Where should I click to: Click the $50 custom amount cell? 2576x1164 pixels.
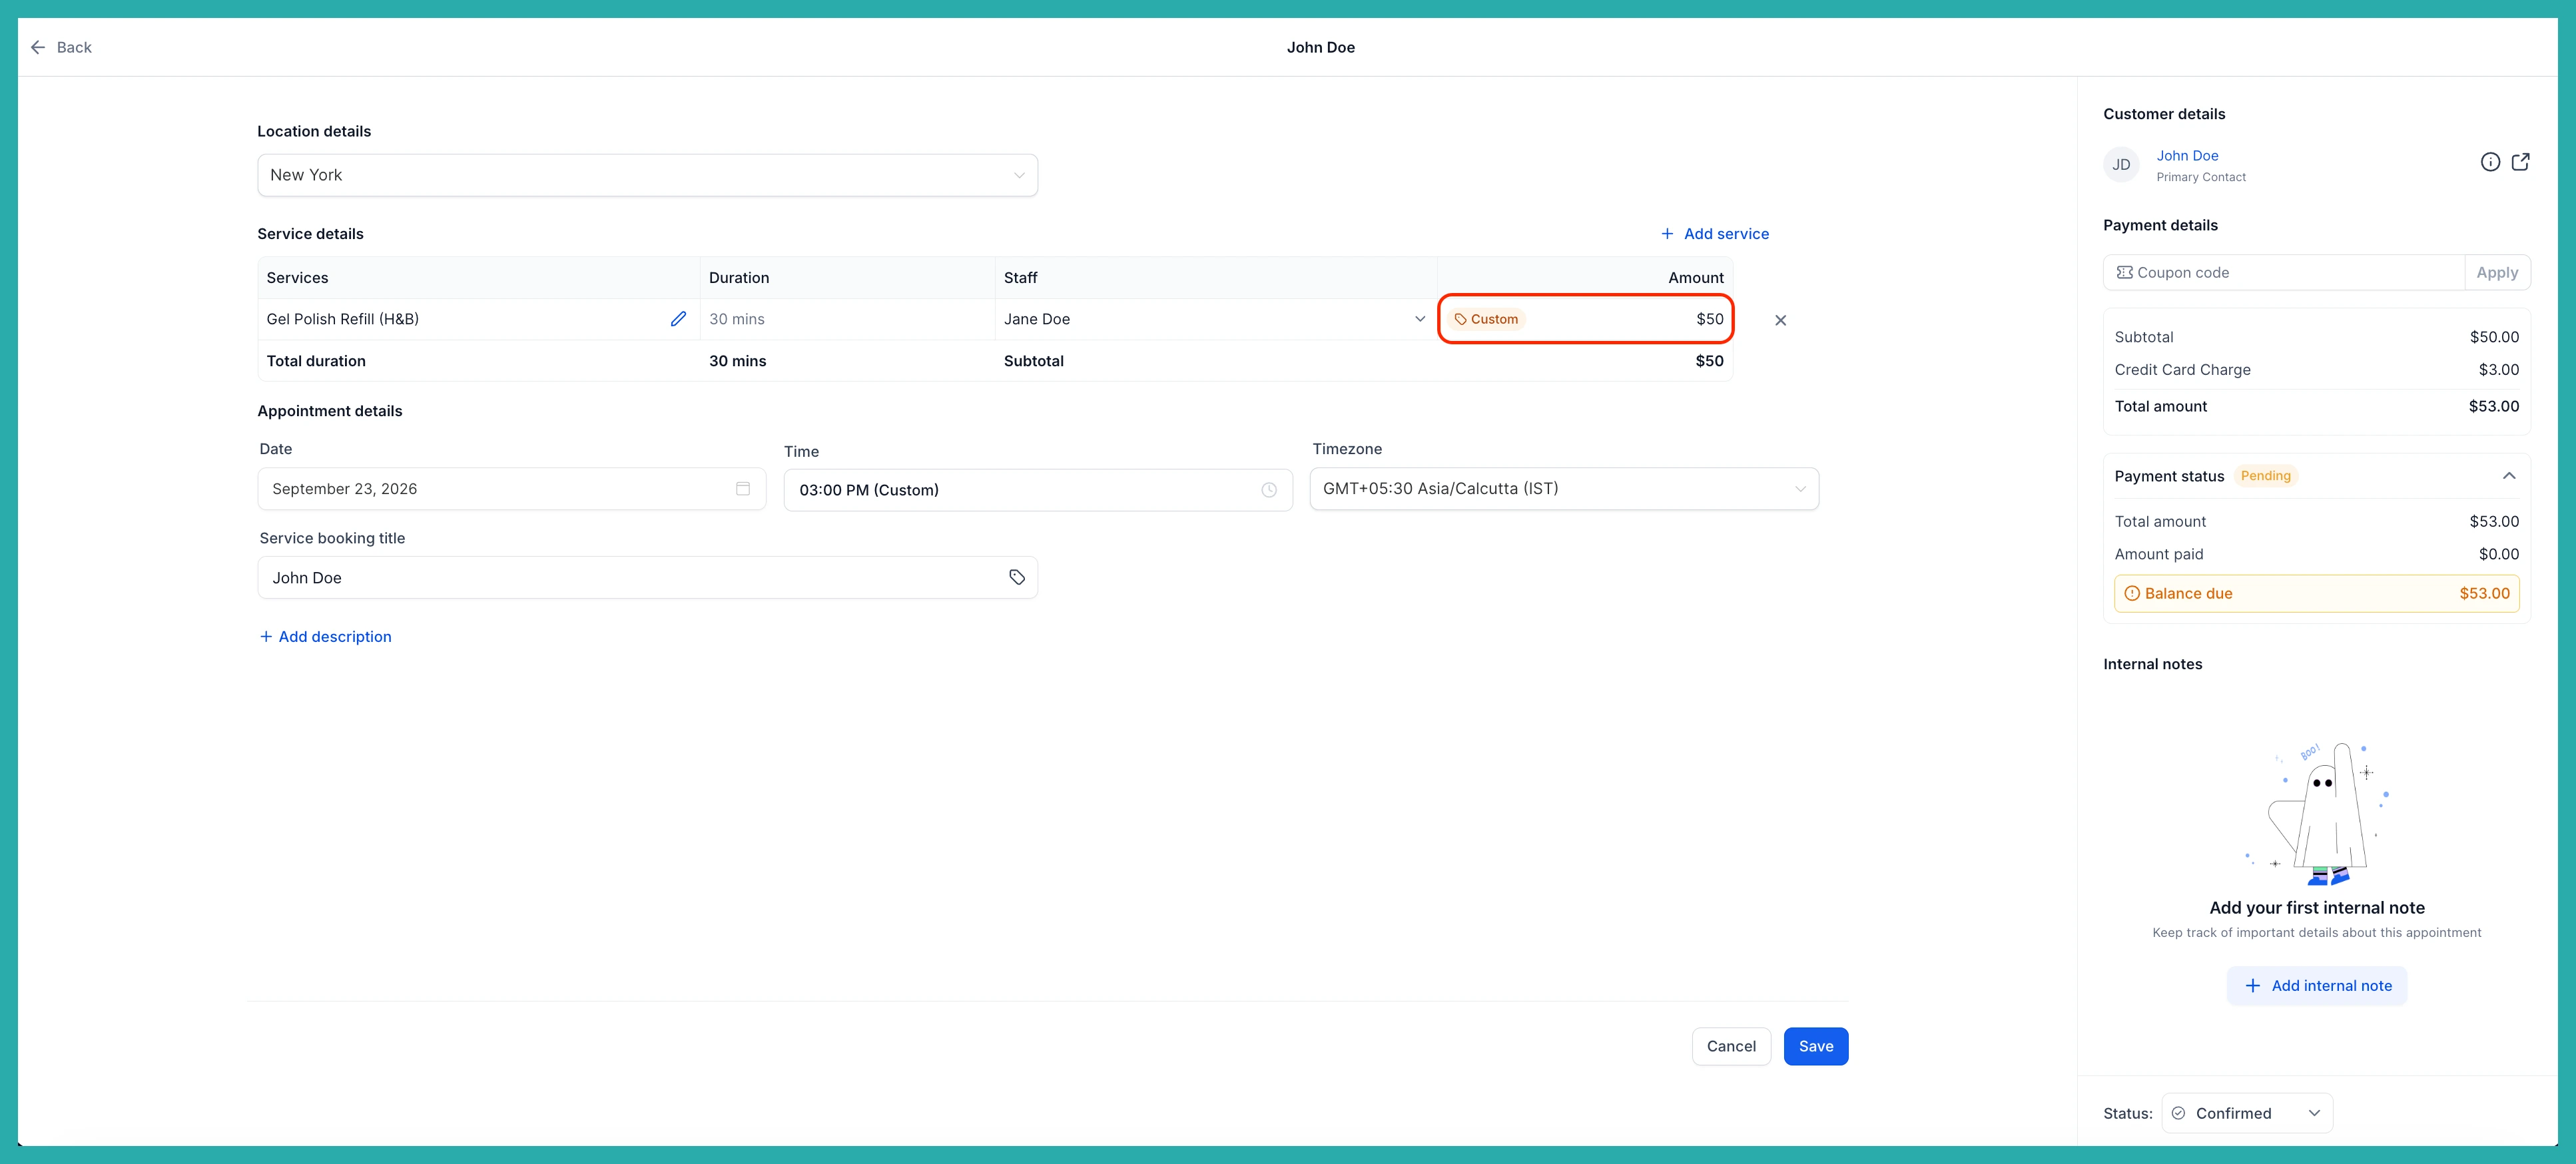click(1586, 319)
